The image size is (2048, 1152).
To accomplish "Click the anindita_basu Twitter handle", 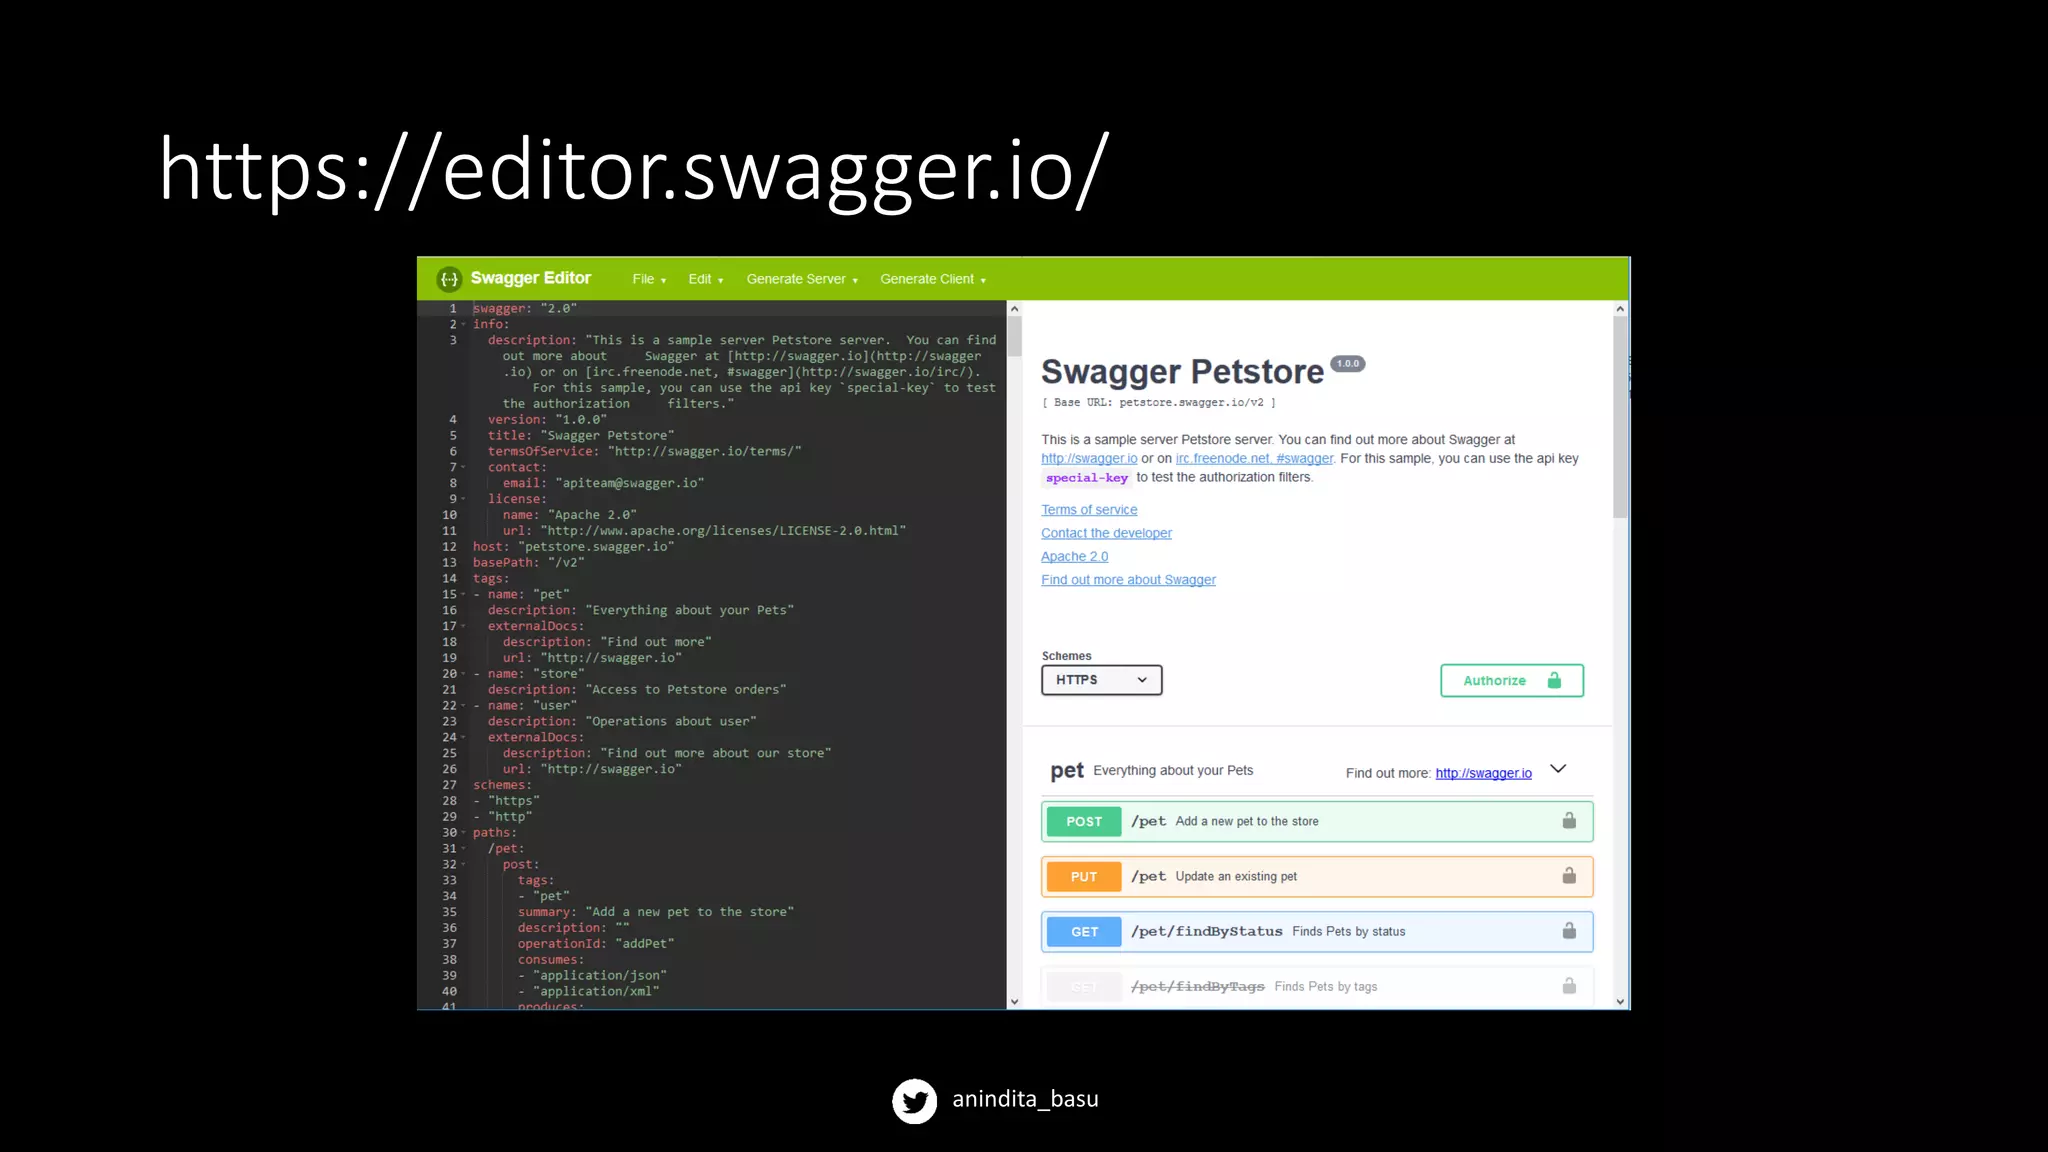I will (x=1025, y=1099).
